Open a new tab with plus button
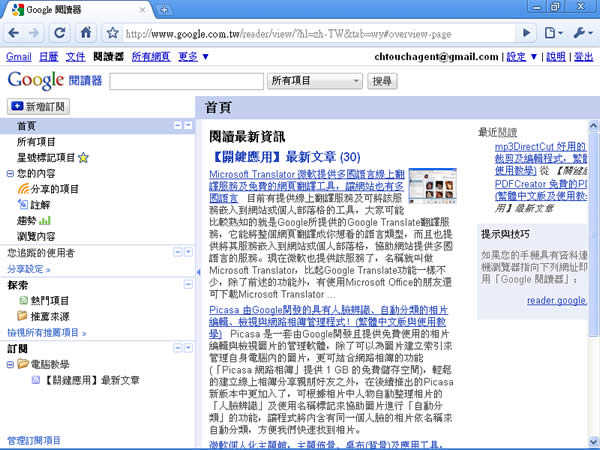600x450 pixels. pos(164,10)
